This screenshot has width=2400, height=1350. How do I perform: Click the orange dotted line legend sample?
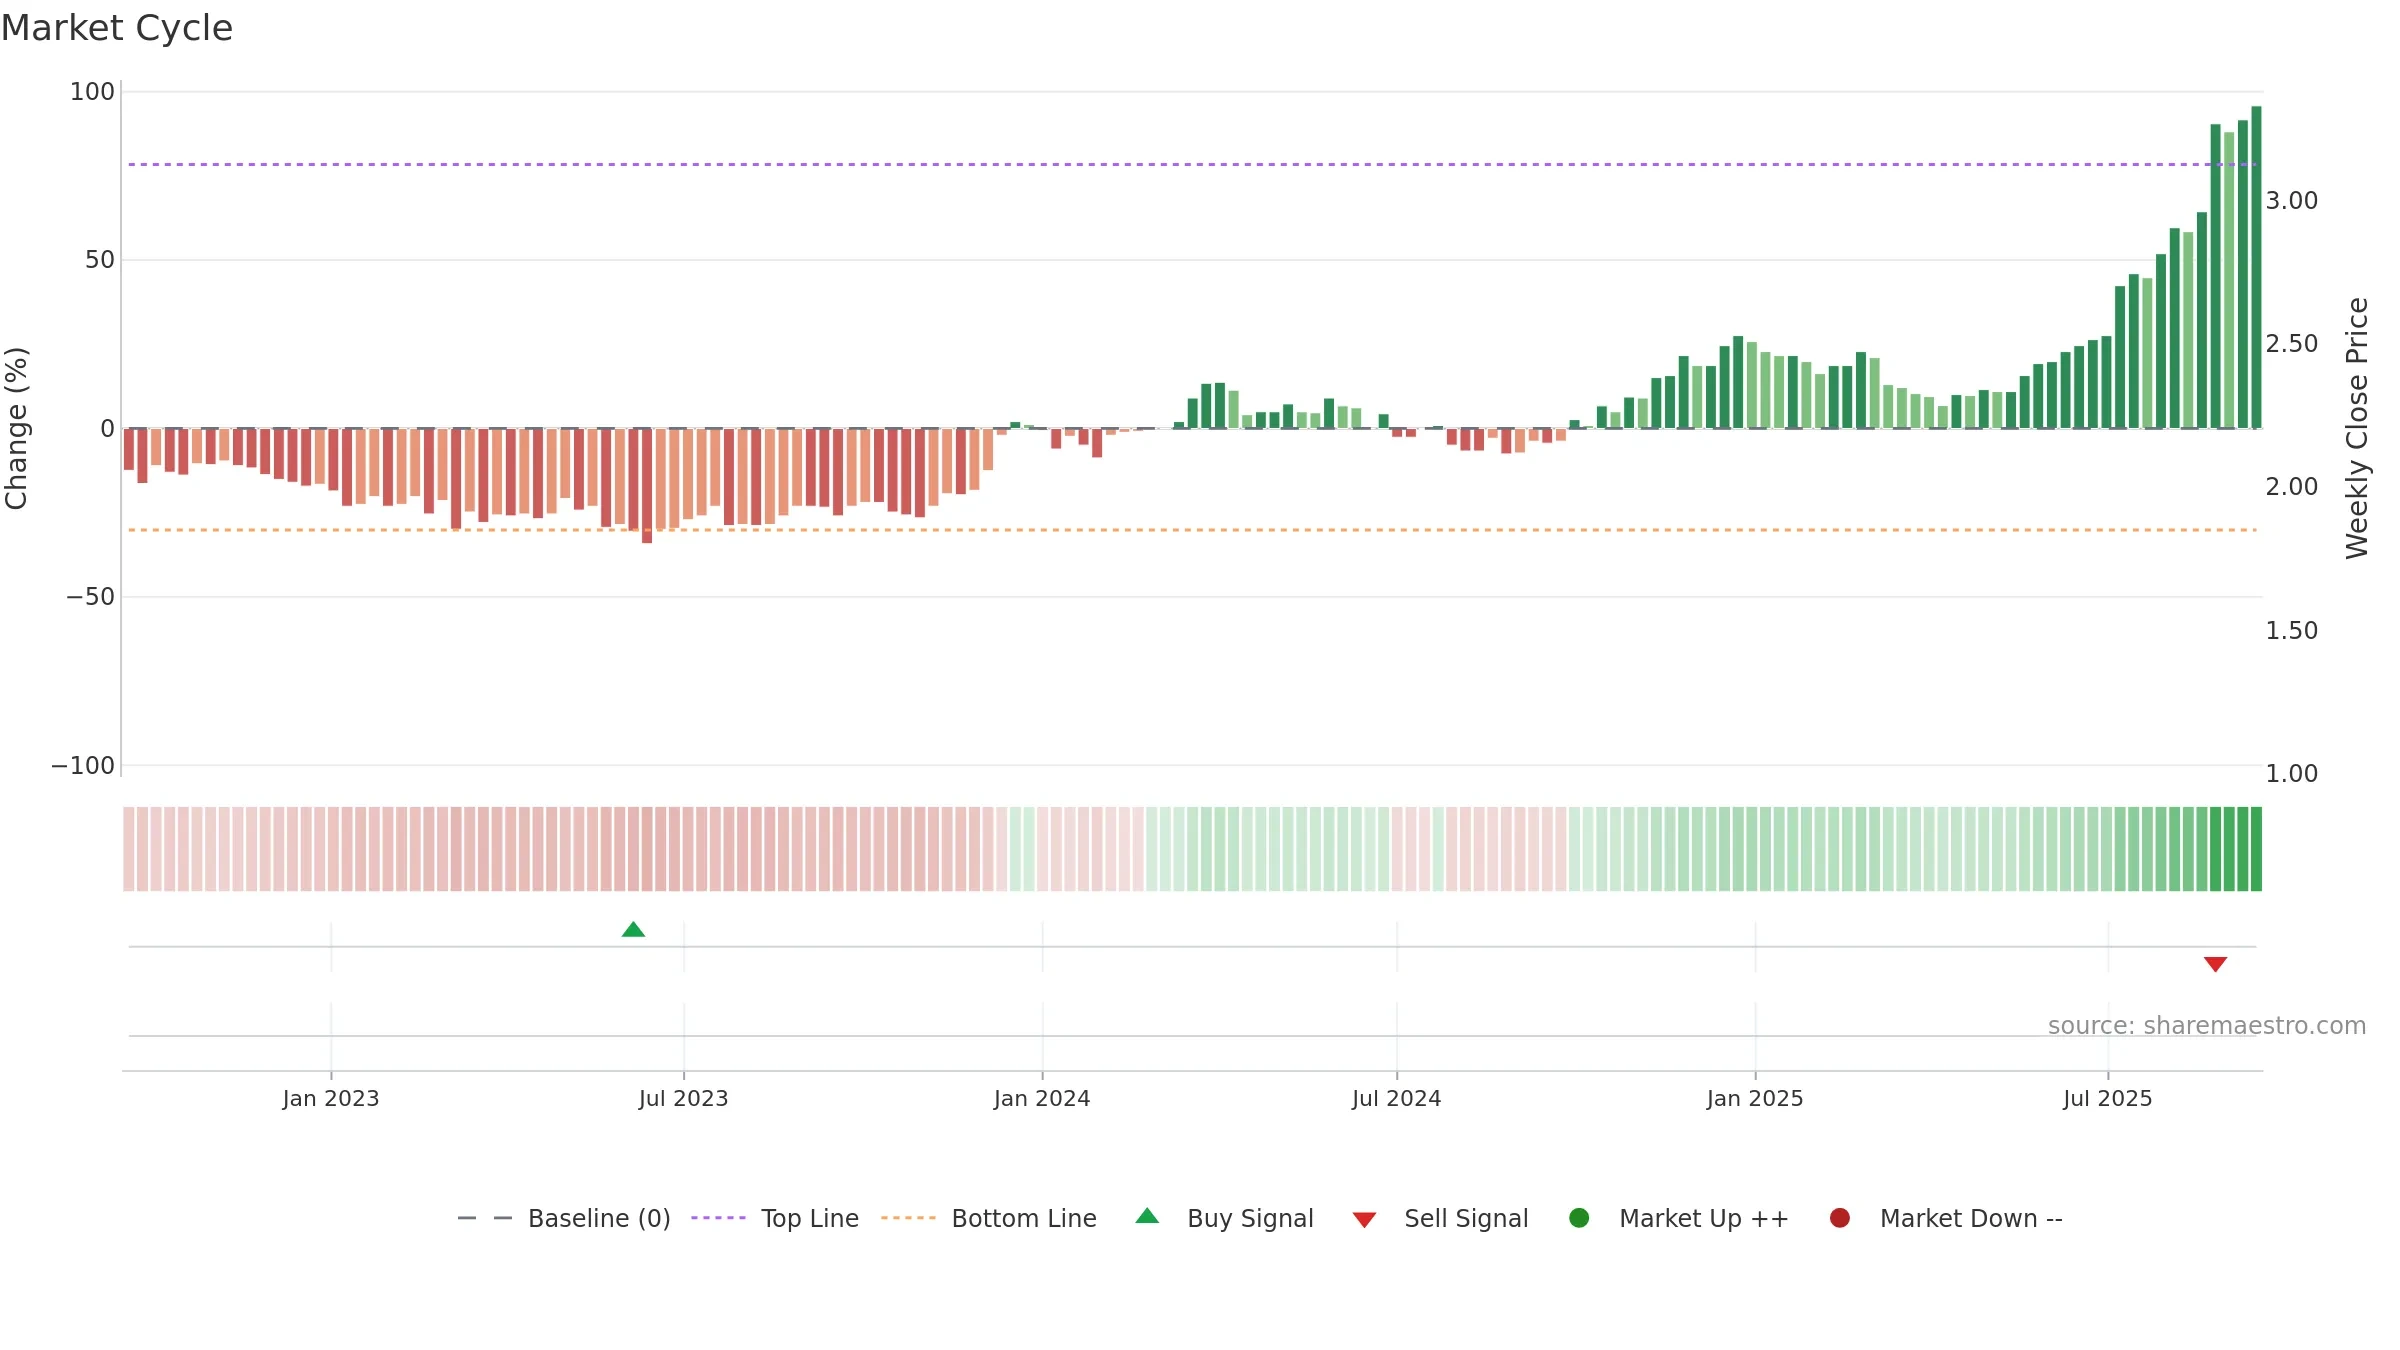pos(908,1218)
